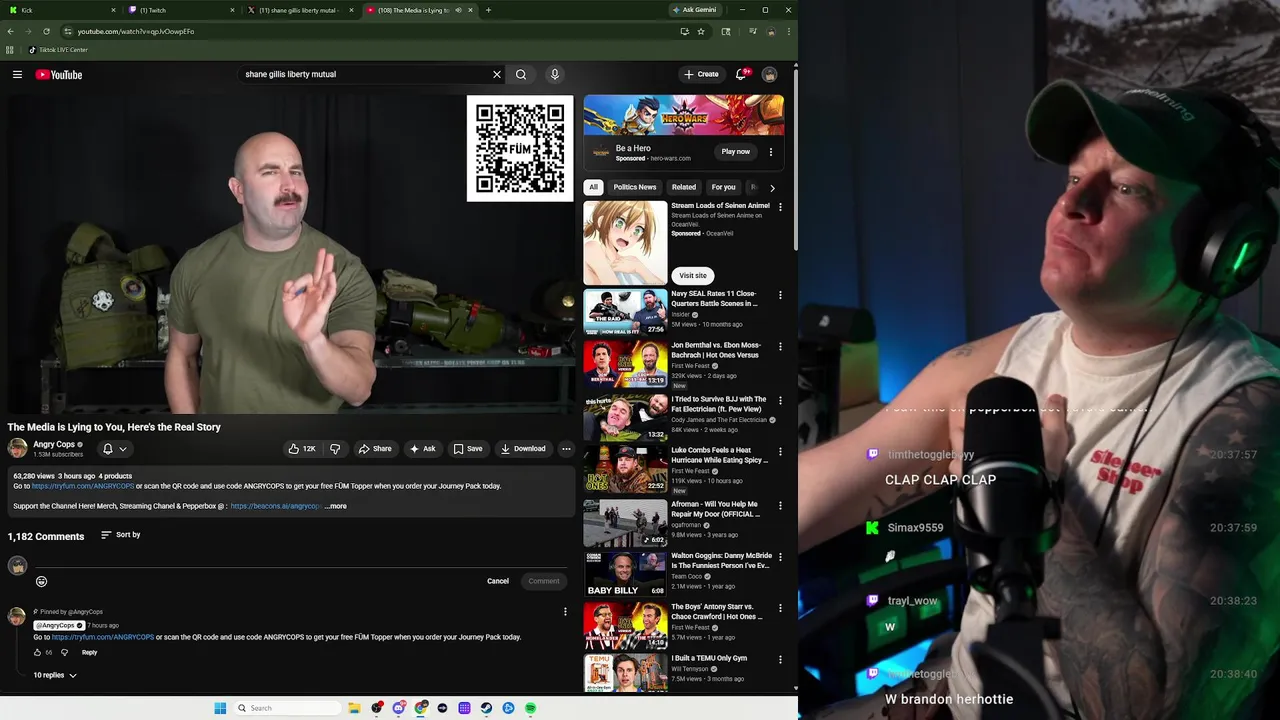Open the notifications bell in YouTube header
The width and height of the screenshot is (1280, 720).
click(741, 74)
